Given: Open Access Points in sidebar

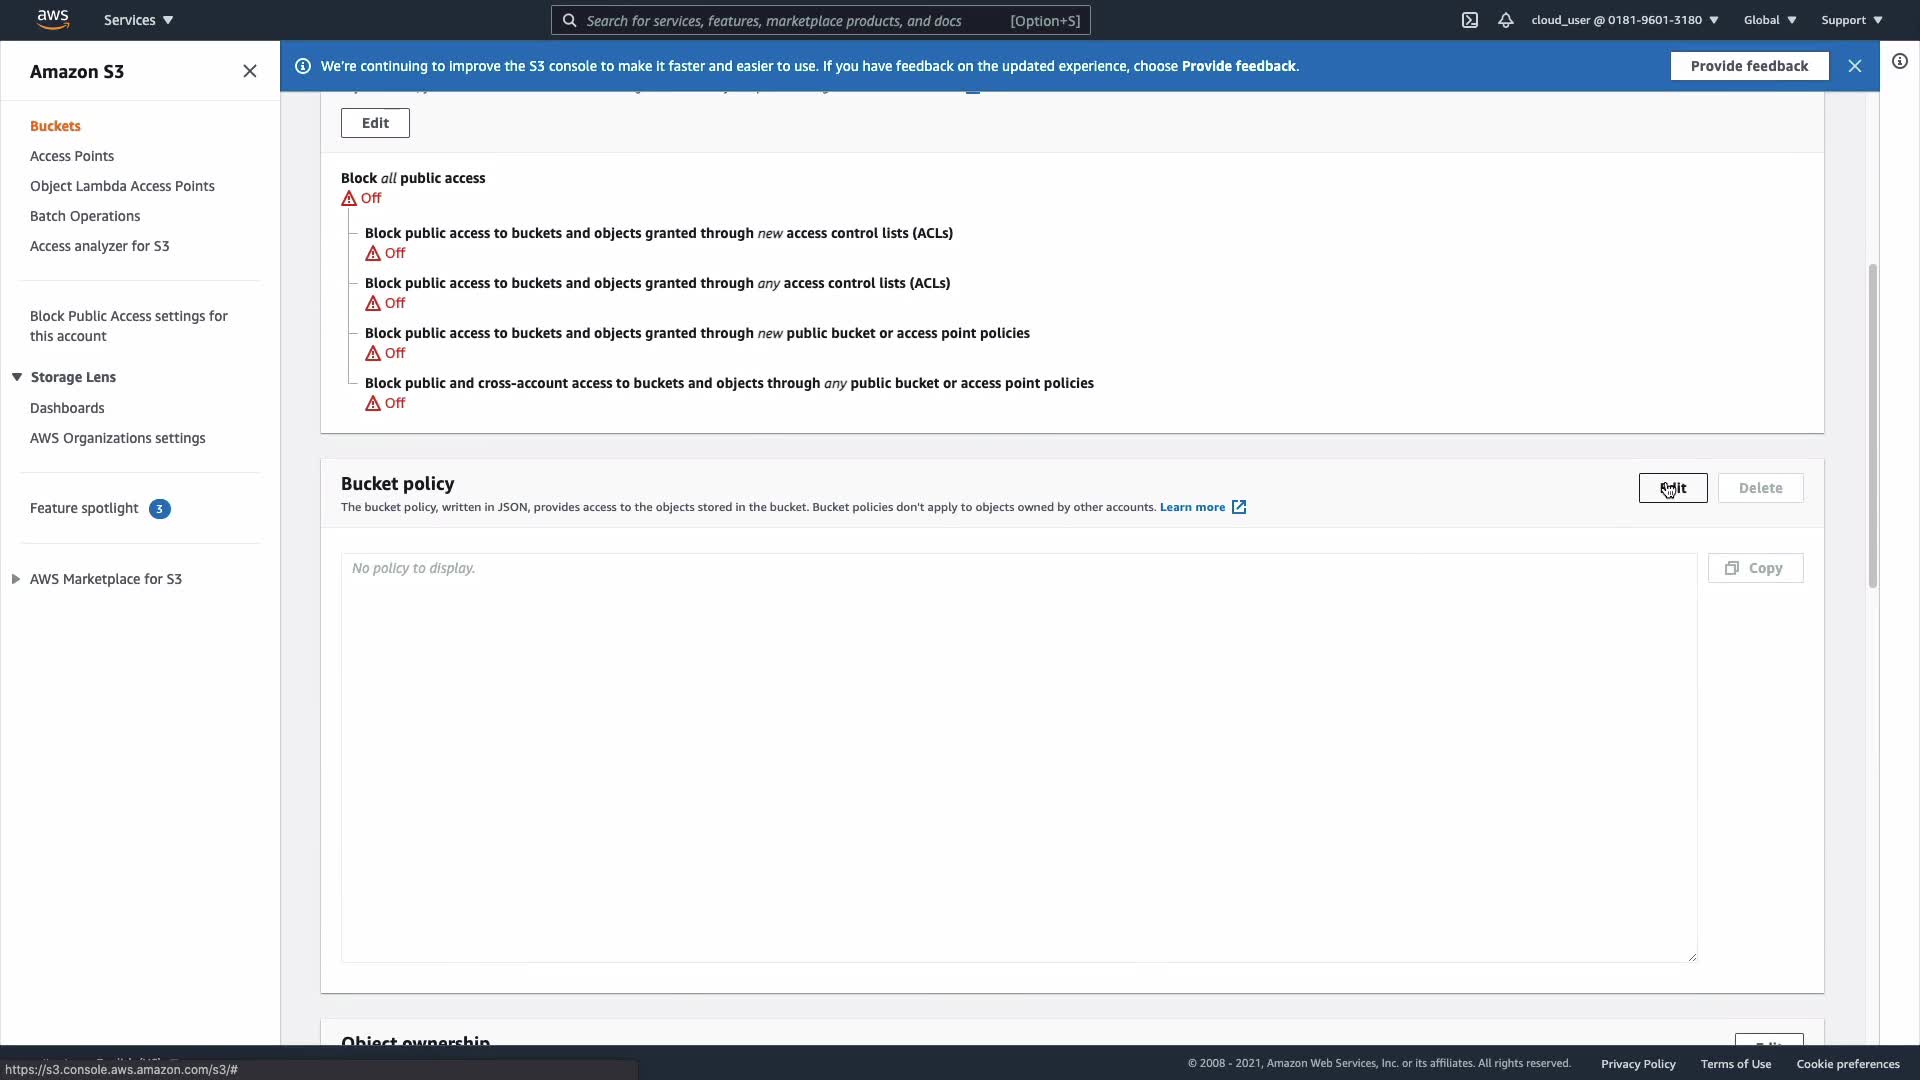Looking at the screenshot, I should 72,156.
